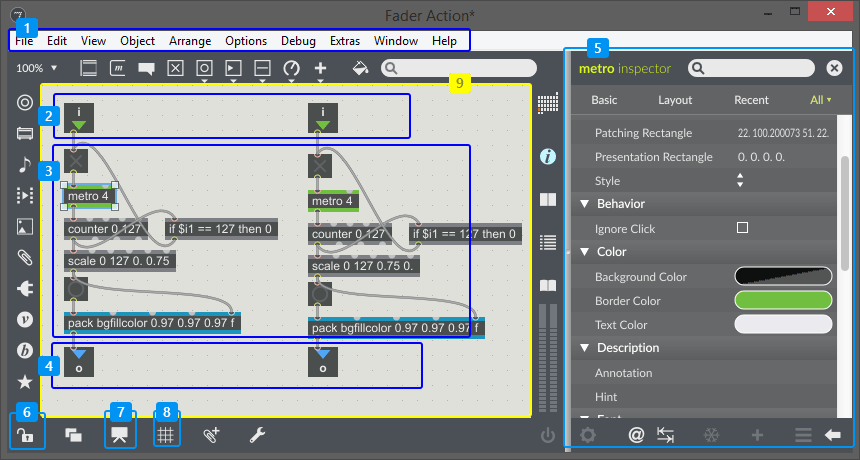Open the BEAP modules browser
The height and width of the screenshot is (460, 860).
coord(25,350)
